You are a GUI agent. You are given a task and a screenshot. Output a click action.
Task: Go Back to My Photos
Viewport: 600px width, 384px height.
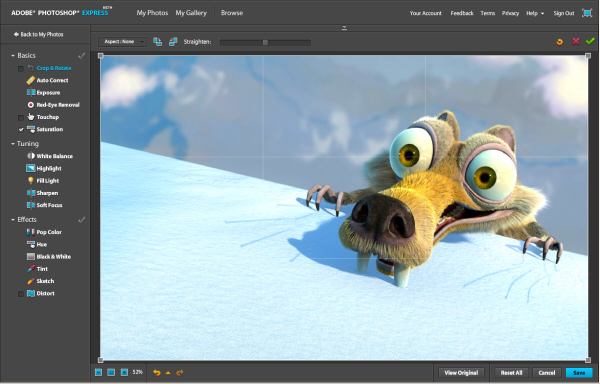click(39, 34)
